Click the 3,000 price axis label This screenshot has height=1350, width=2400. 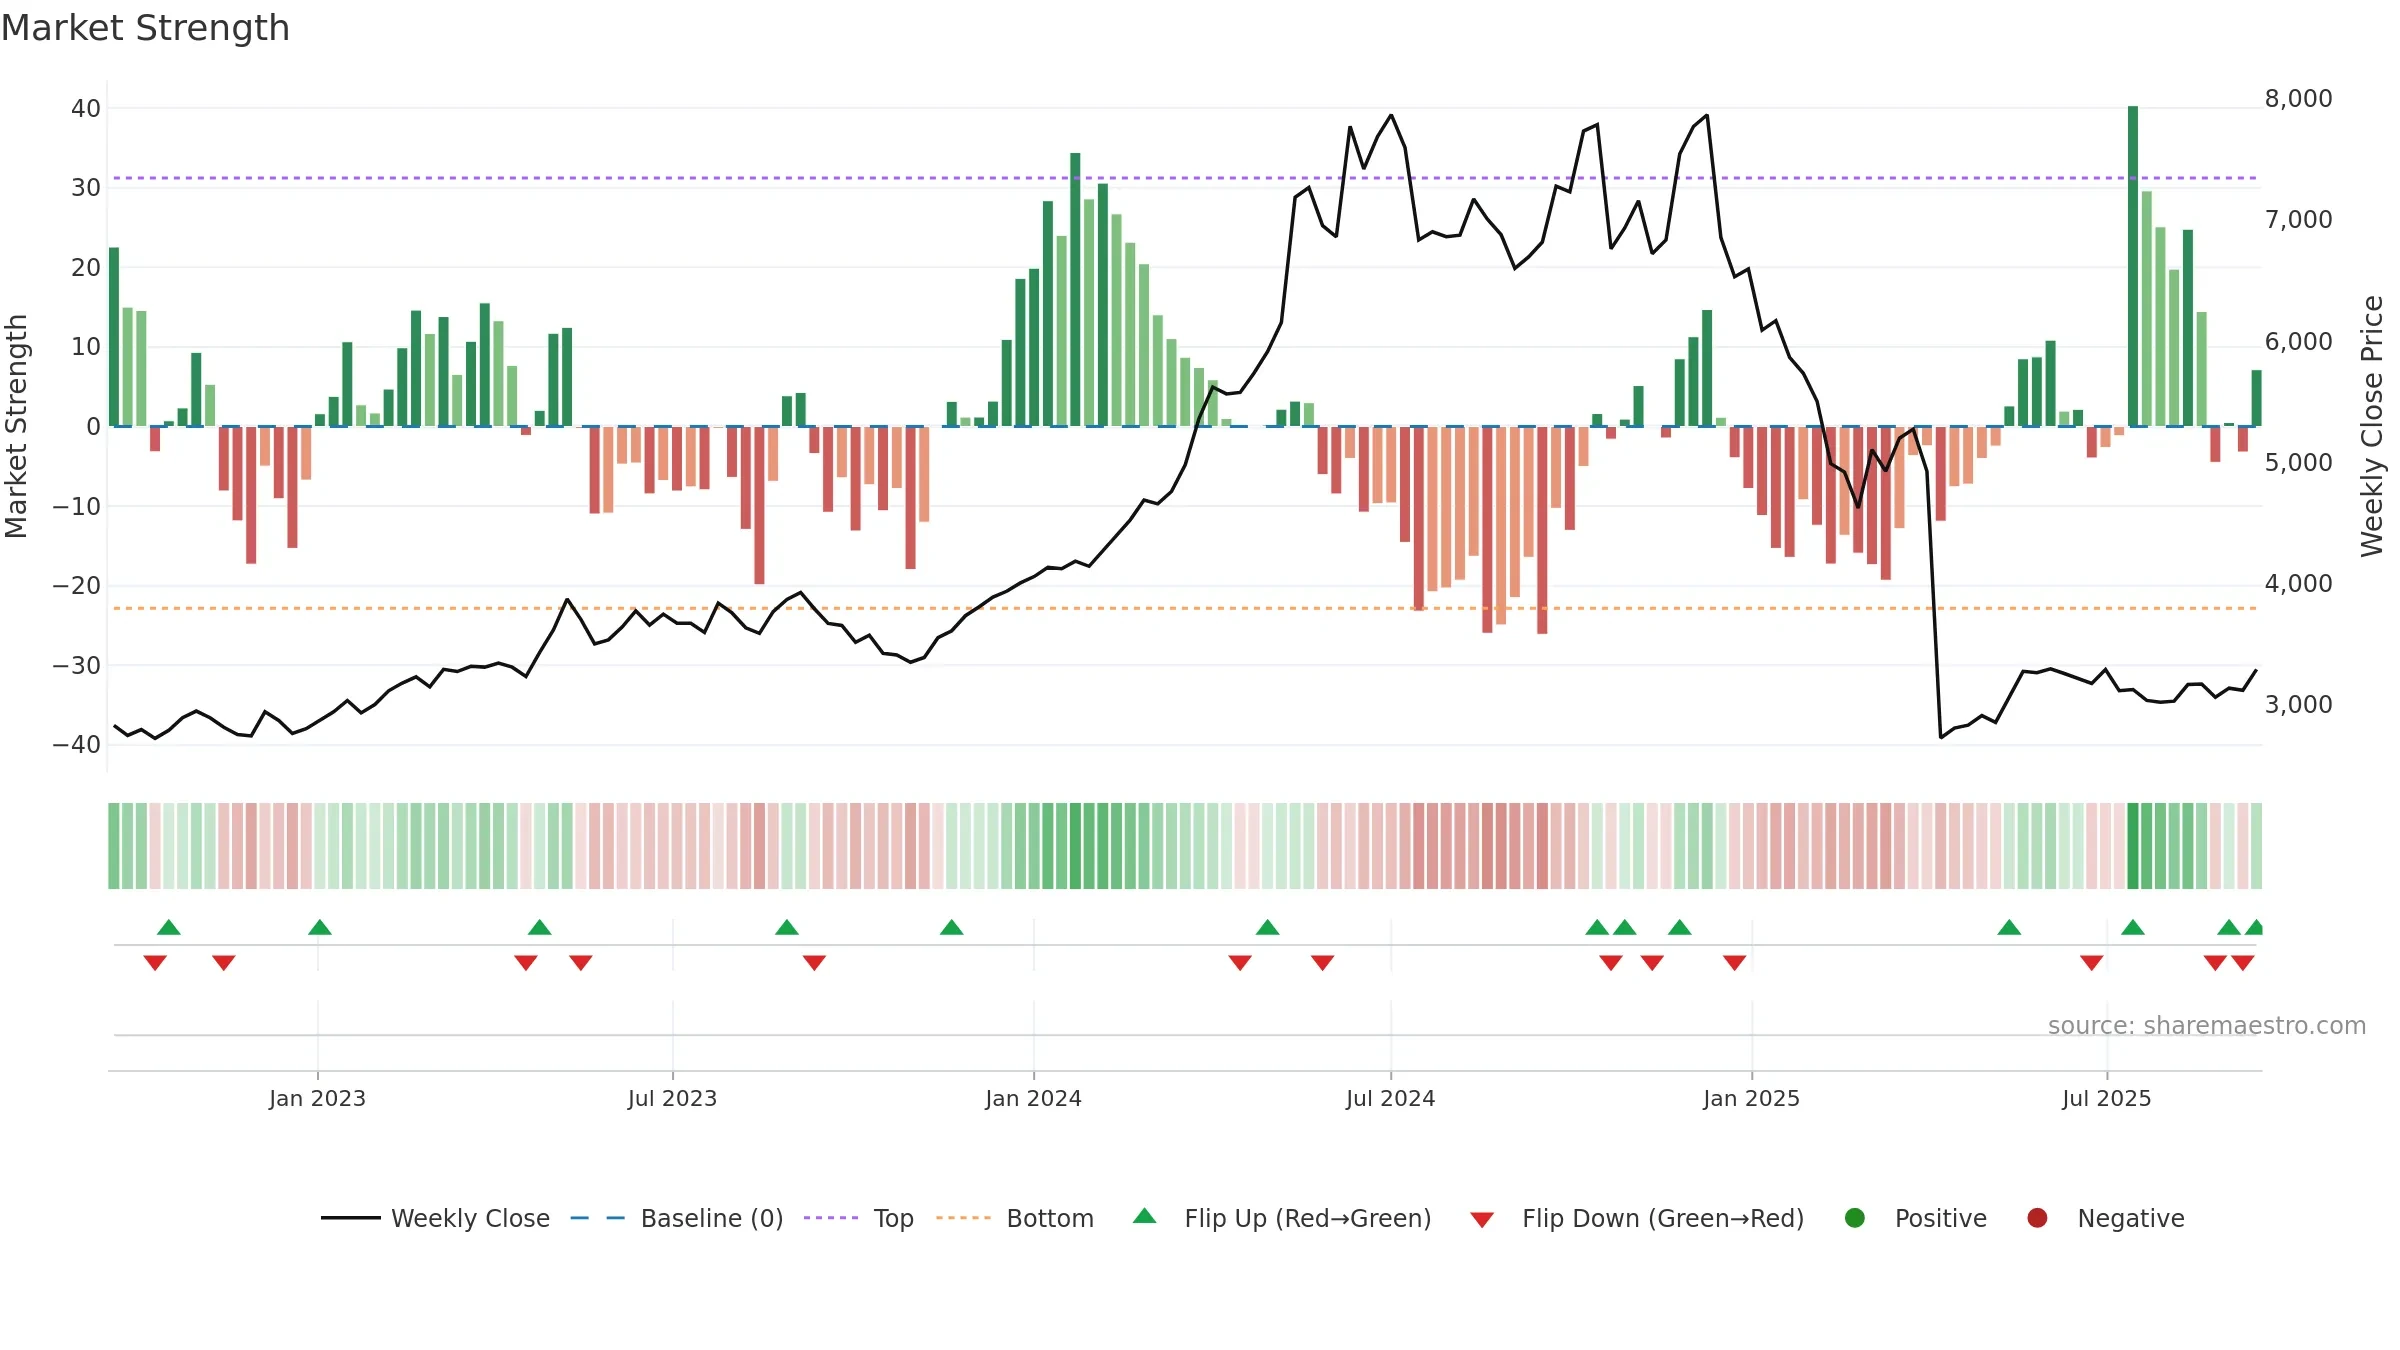click(x=2298, y=705)
